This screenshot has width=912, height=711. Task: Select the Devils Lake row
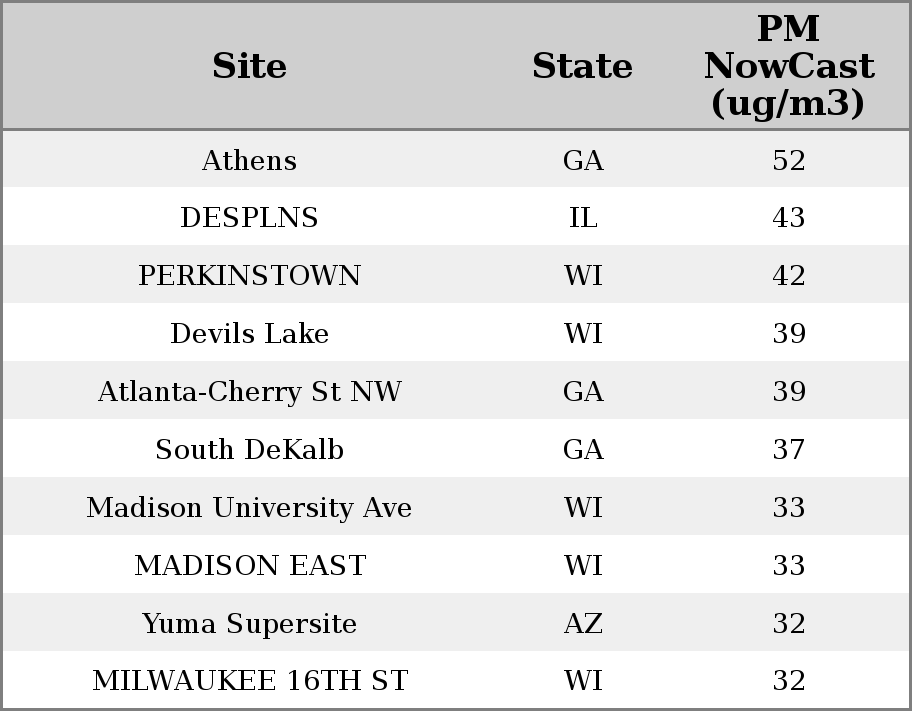(249, 334)
